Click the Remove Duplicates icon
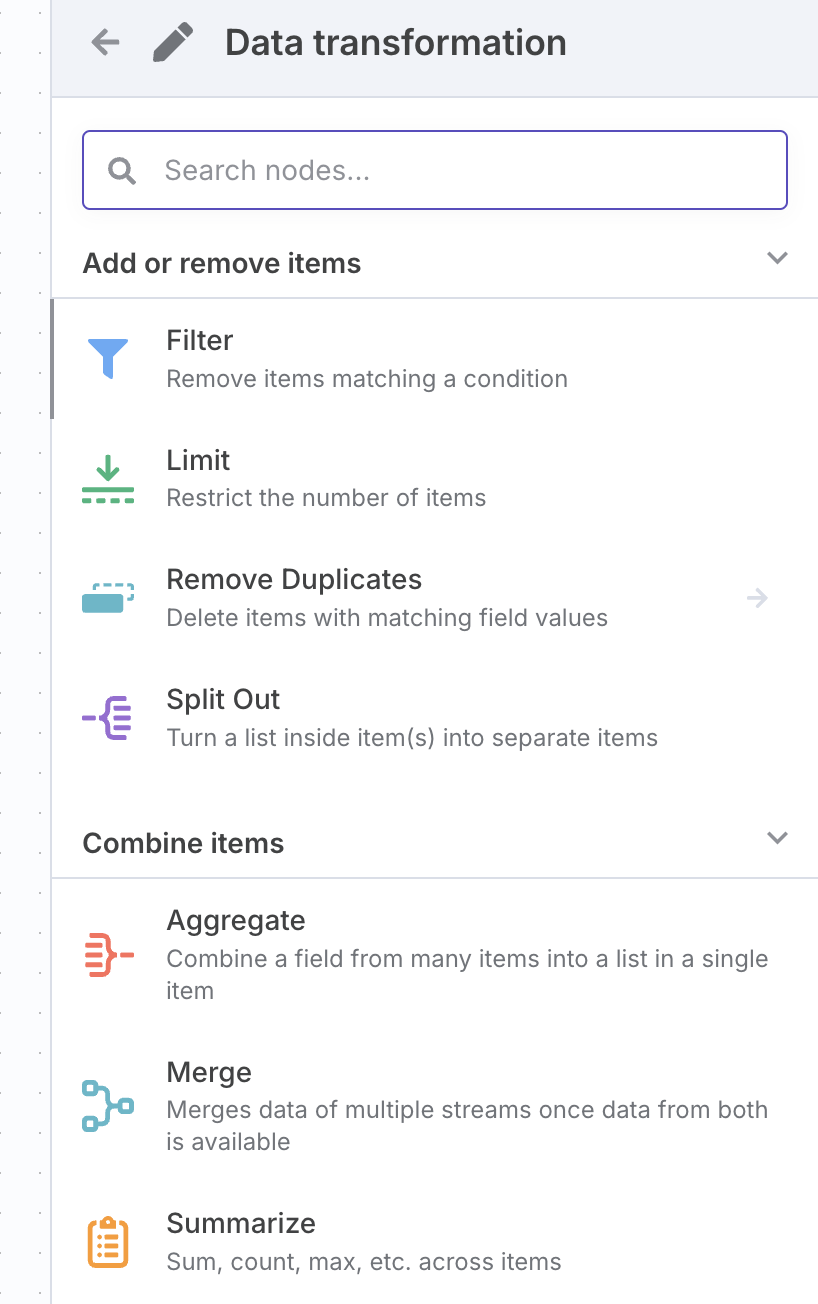This screenshot has width=818, height=1304. pos(108,598)
